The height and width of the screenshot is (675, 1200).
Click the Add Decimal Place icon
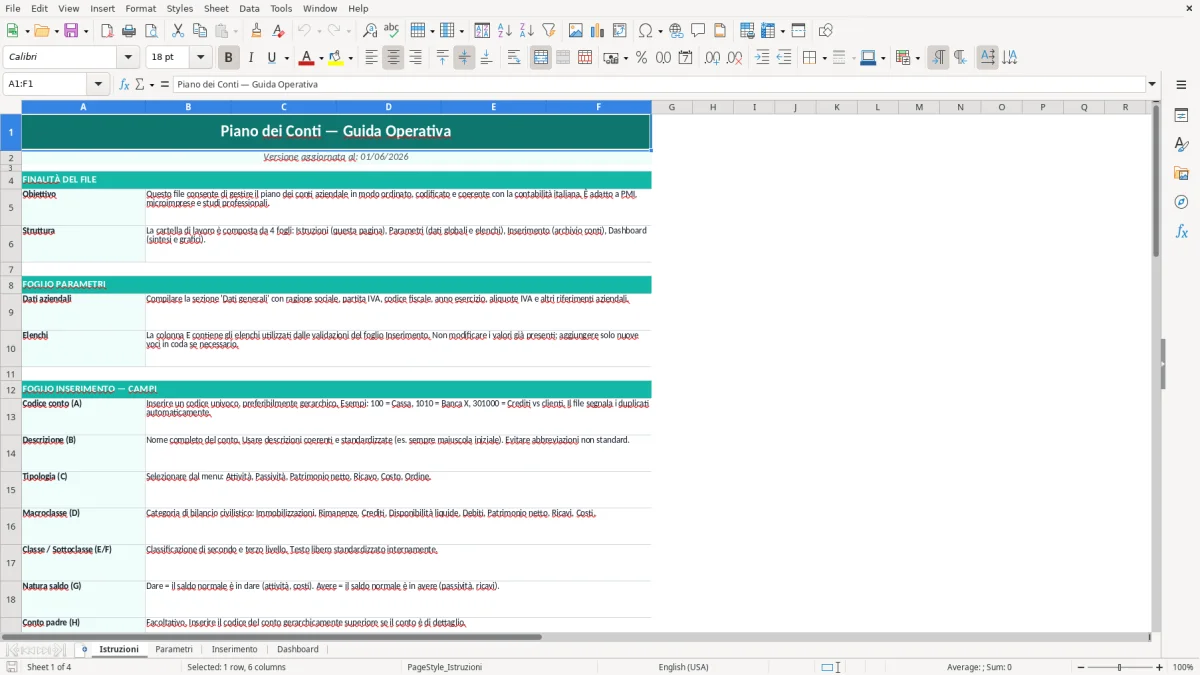click(713, 58)
